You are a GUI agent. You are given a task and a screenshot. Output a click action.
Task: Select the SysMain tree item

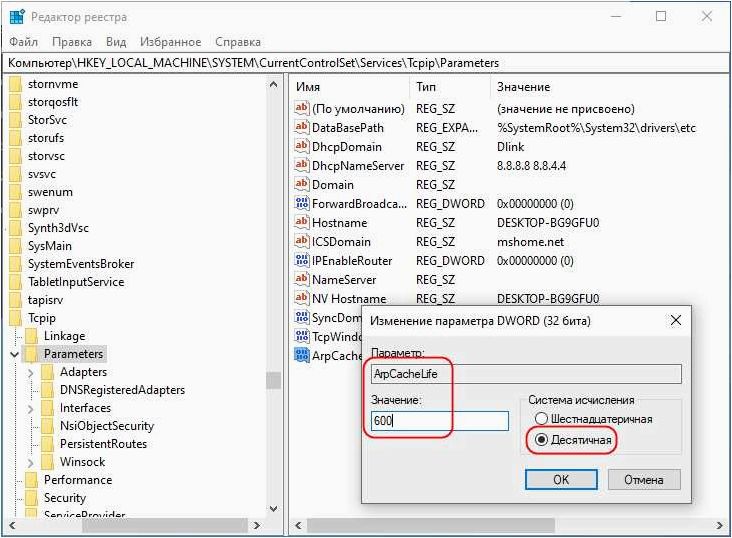49,246
